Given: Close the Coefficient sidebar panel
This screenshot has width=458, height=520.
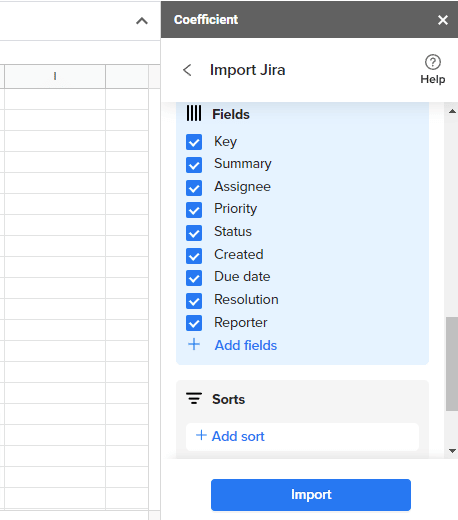Looking at the screenshot, I should click(443, 20).
